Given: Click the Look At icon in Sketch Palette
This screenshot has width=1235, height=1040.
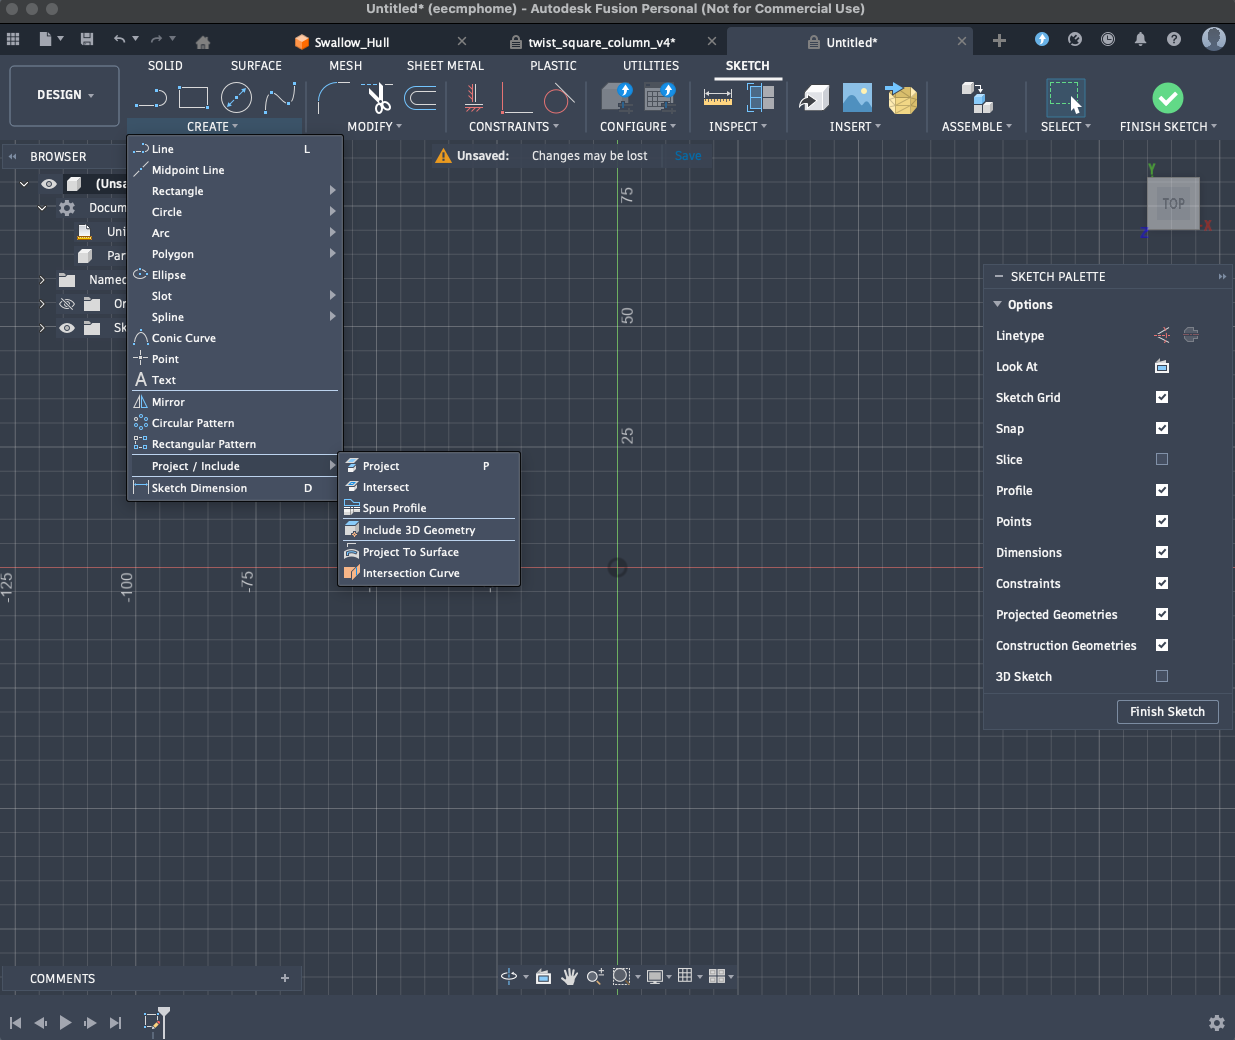Looking at the screenshot, I should (x=1161, y=366).
